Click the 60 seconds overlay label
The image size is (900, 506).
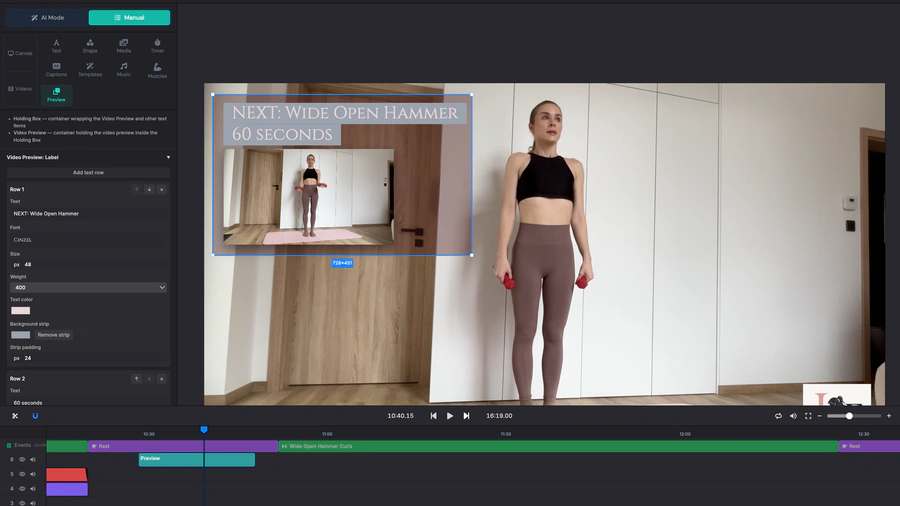(x=282, y=134)
